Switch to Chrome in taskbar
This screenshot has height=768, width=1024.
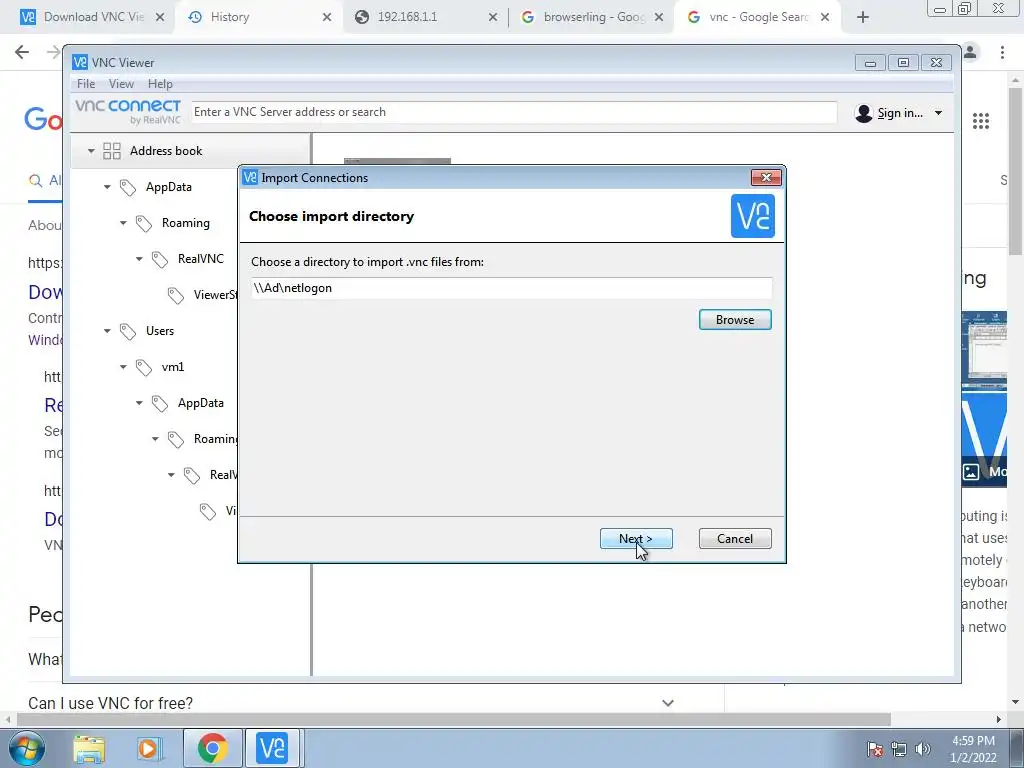click(212, 748)
